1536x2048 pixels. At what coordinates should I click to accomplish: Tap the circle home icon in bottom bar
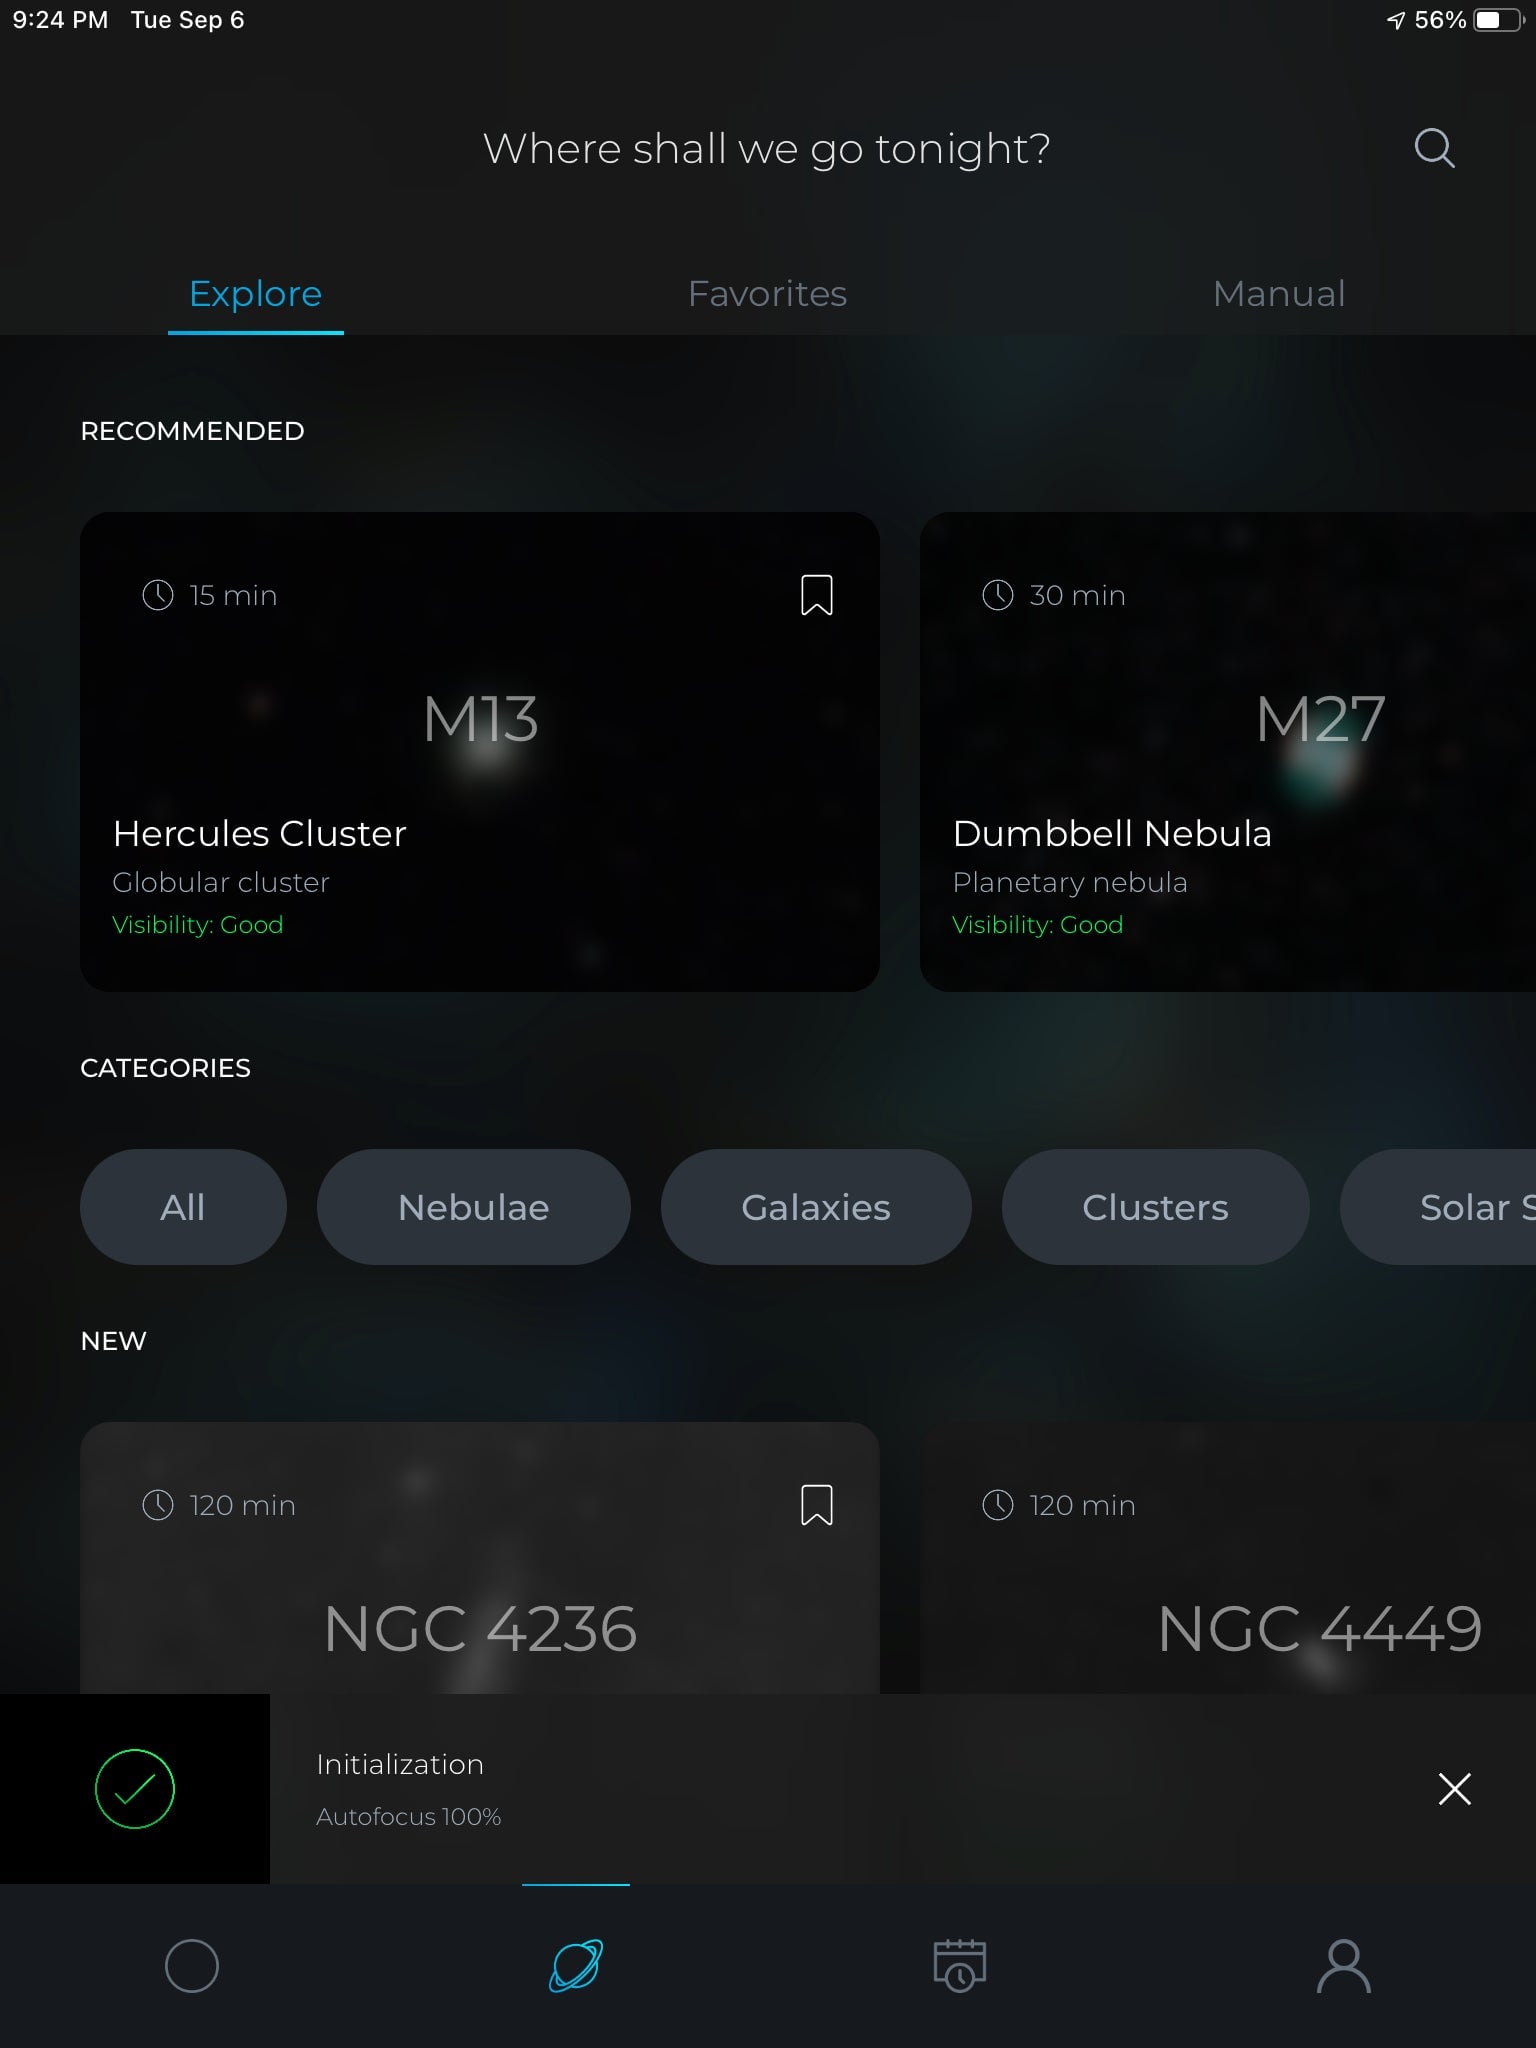coord(192,1966)
